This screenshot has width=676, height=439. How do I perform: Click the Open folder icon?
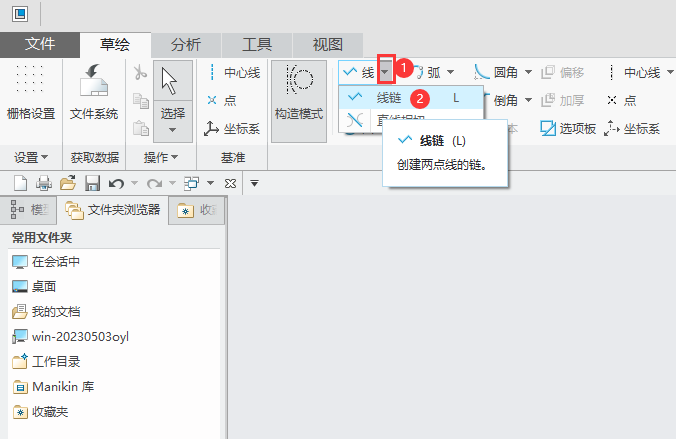pos(68,183)
